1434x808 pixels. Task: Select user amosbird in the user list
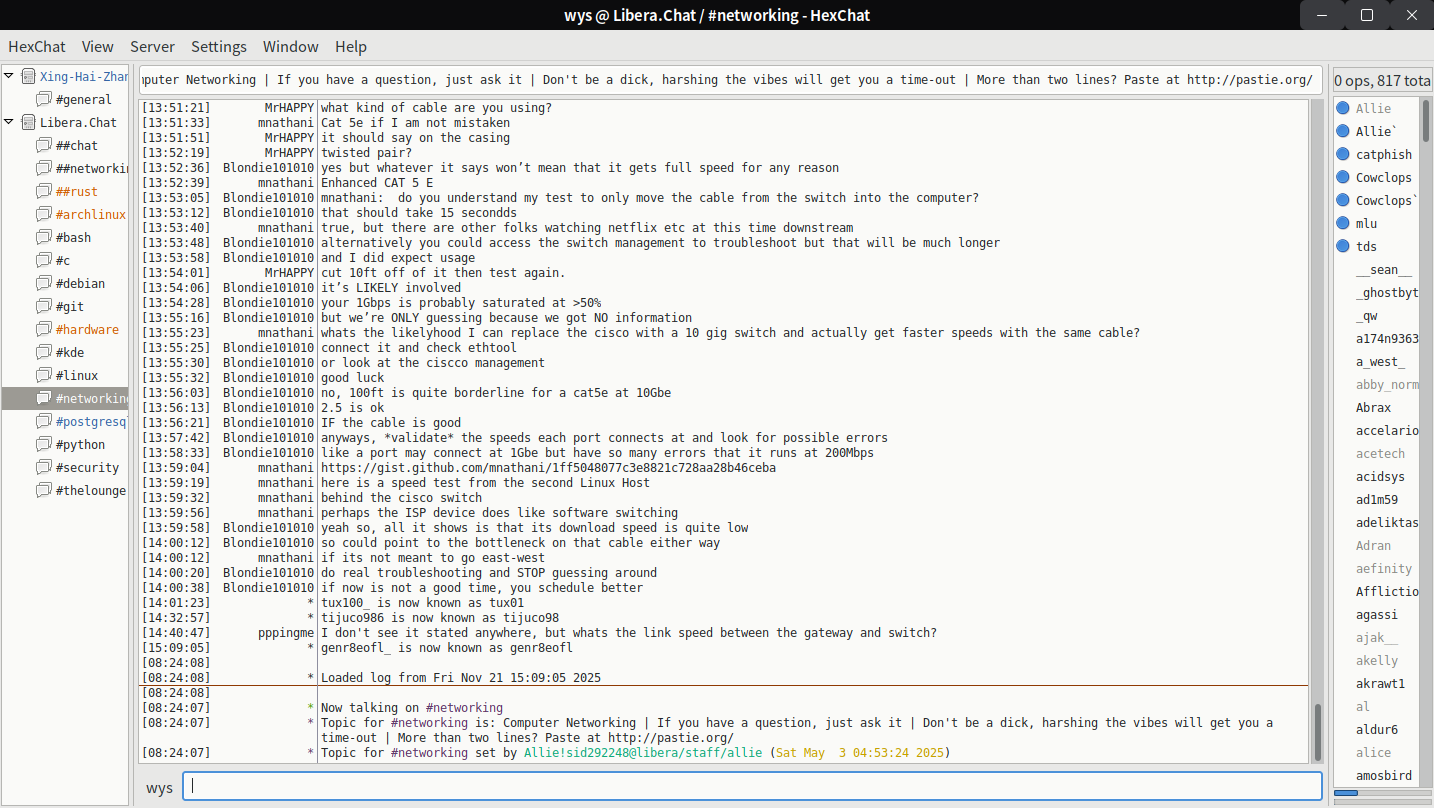[1384, 775]
